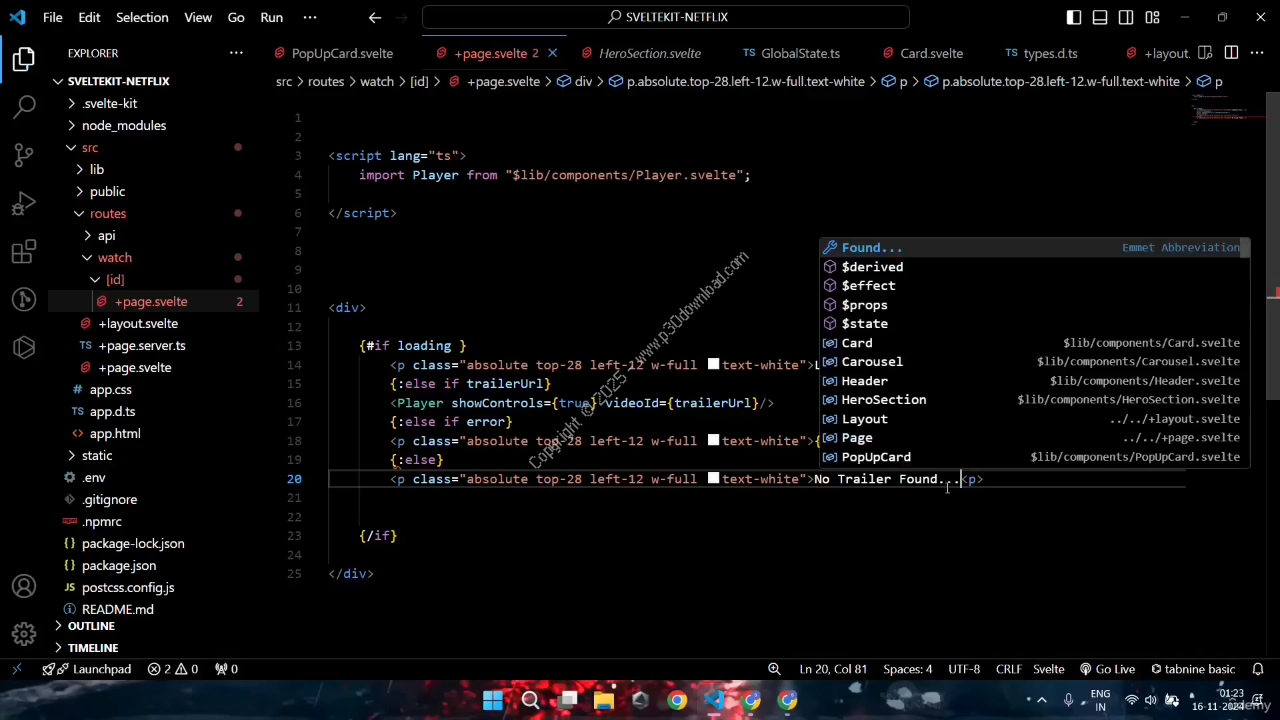Image resolution: width=1280 pixels, height=720 pixels.
Task: Open errors and warnings problems indicator
Action: click(x=172, y=669)
